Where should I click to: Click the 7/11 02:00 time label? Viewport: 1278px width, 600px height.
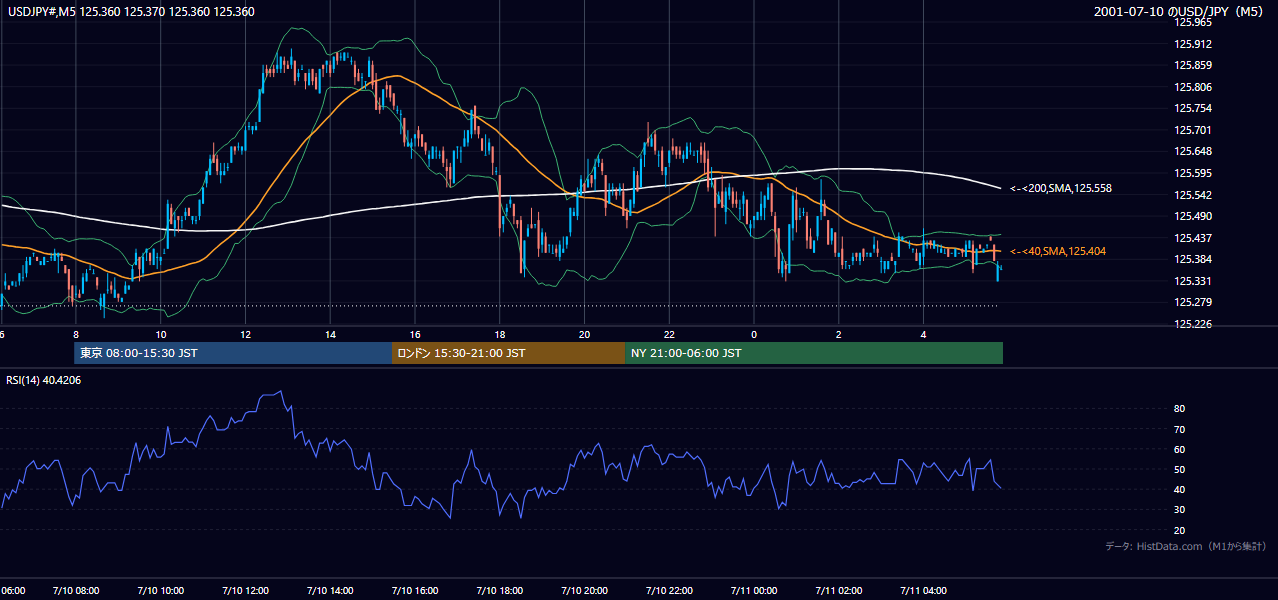click(x=839, y=591)
